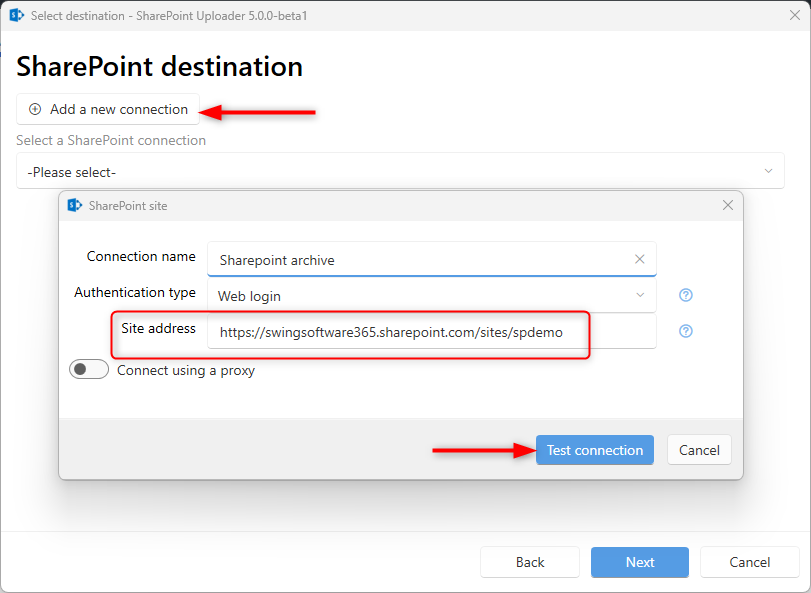
Task: Click the plus icon beside Add a new connection
Action: 35,109
